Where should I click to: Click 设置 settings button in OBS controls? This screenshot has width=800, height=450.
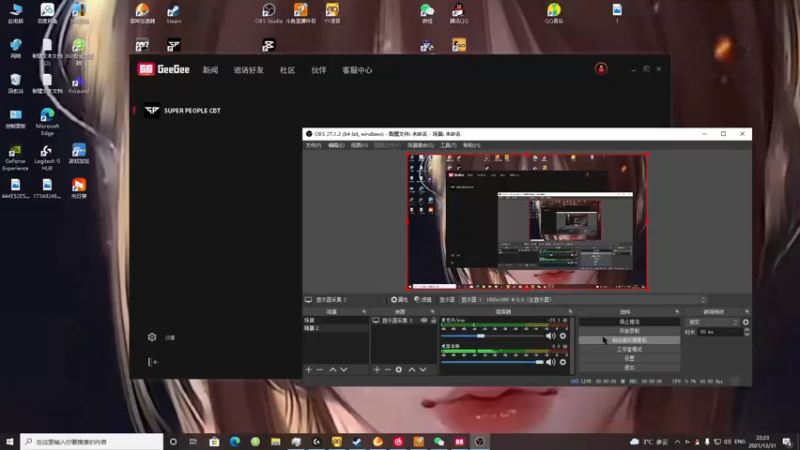pyautogui.click(x=629, y=359)
